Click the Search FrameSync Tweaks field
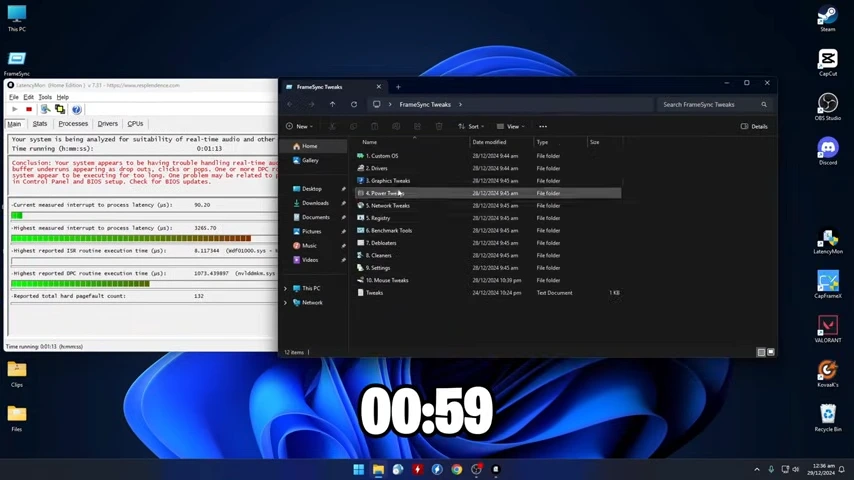 715,105
